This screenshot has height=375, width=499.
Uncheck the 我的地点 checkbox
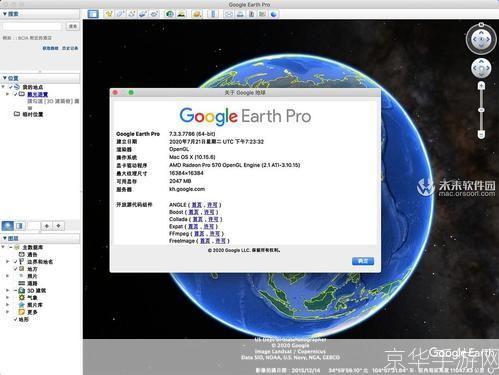click(x=11, y=87)
